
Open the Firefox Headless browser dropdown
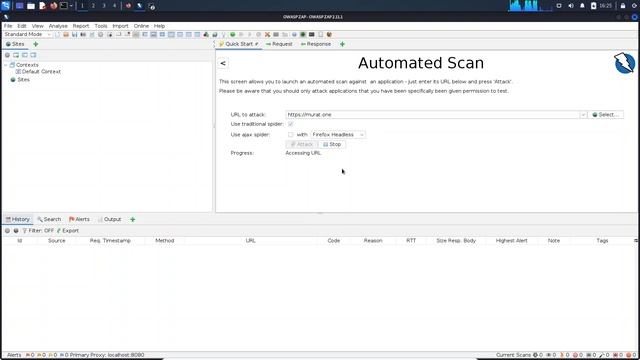[338, 135]
